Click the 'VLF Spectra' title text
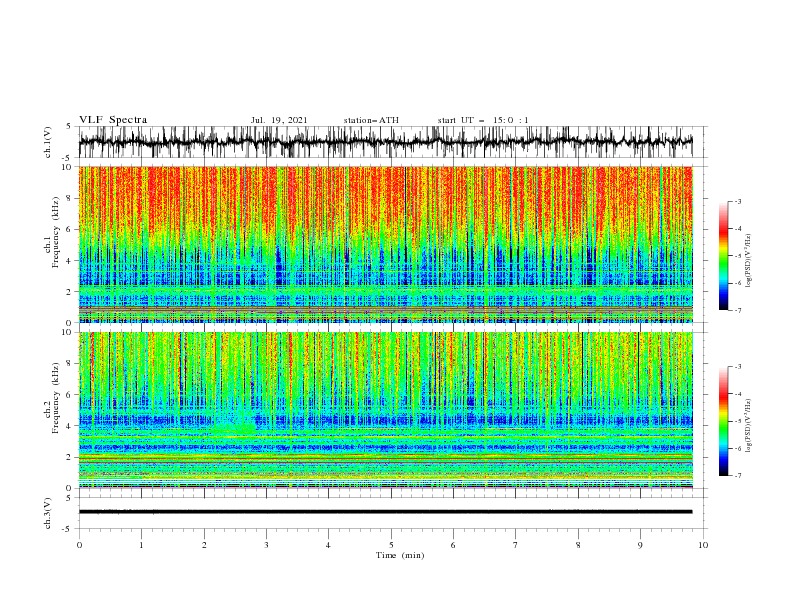 coord(113,120)
